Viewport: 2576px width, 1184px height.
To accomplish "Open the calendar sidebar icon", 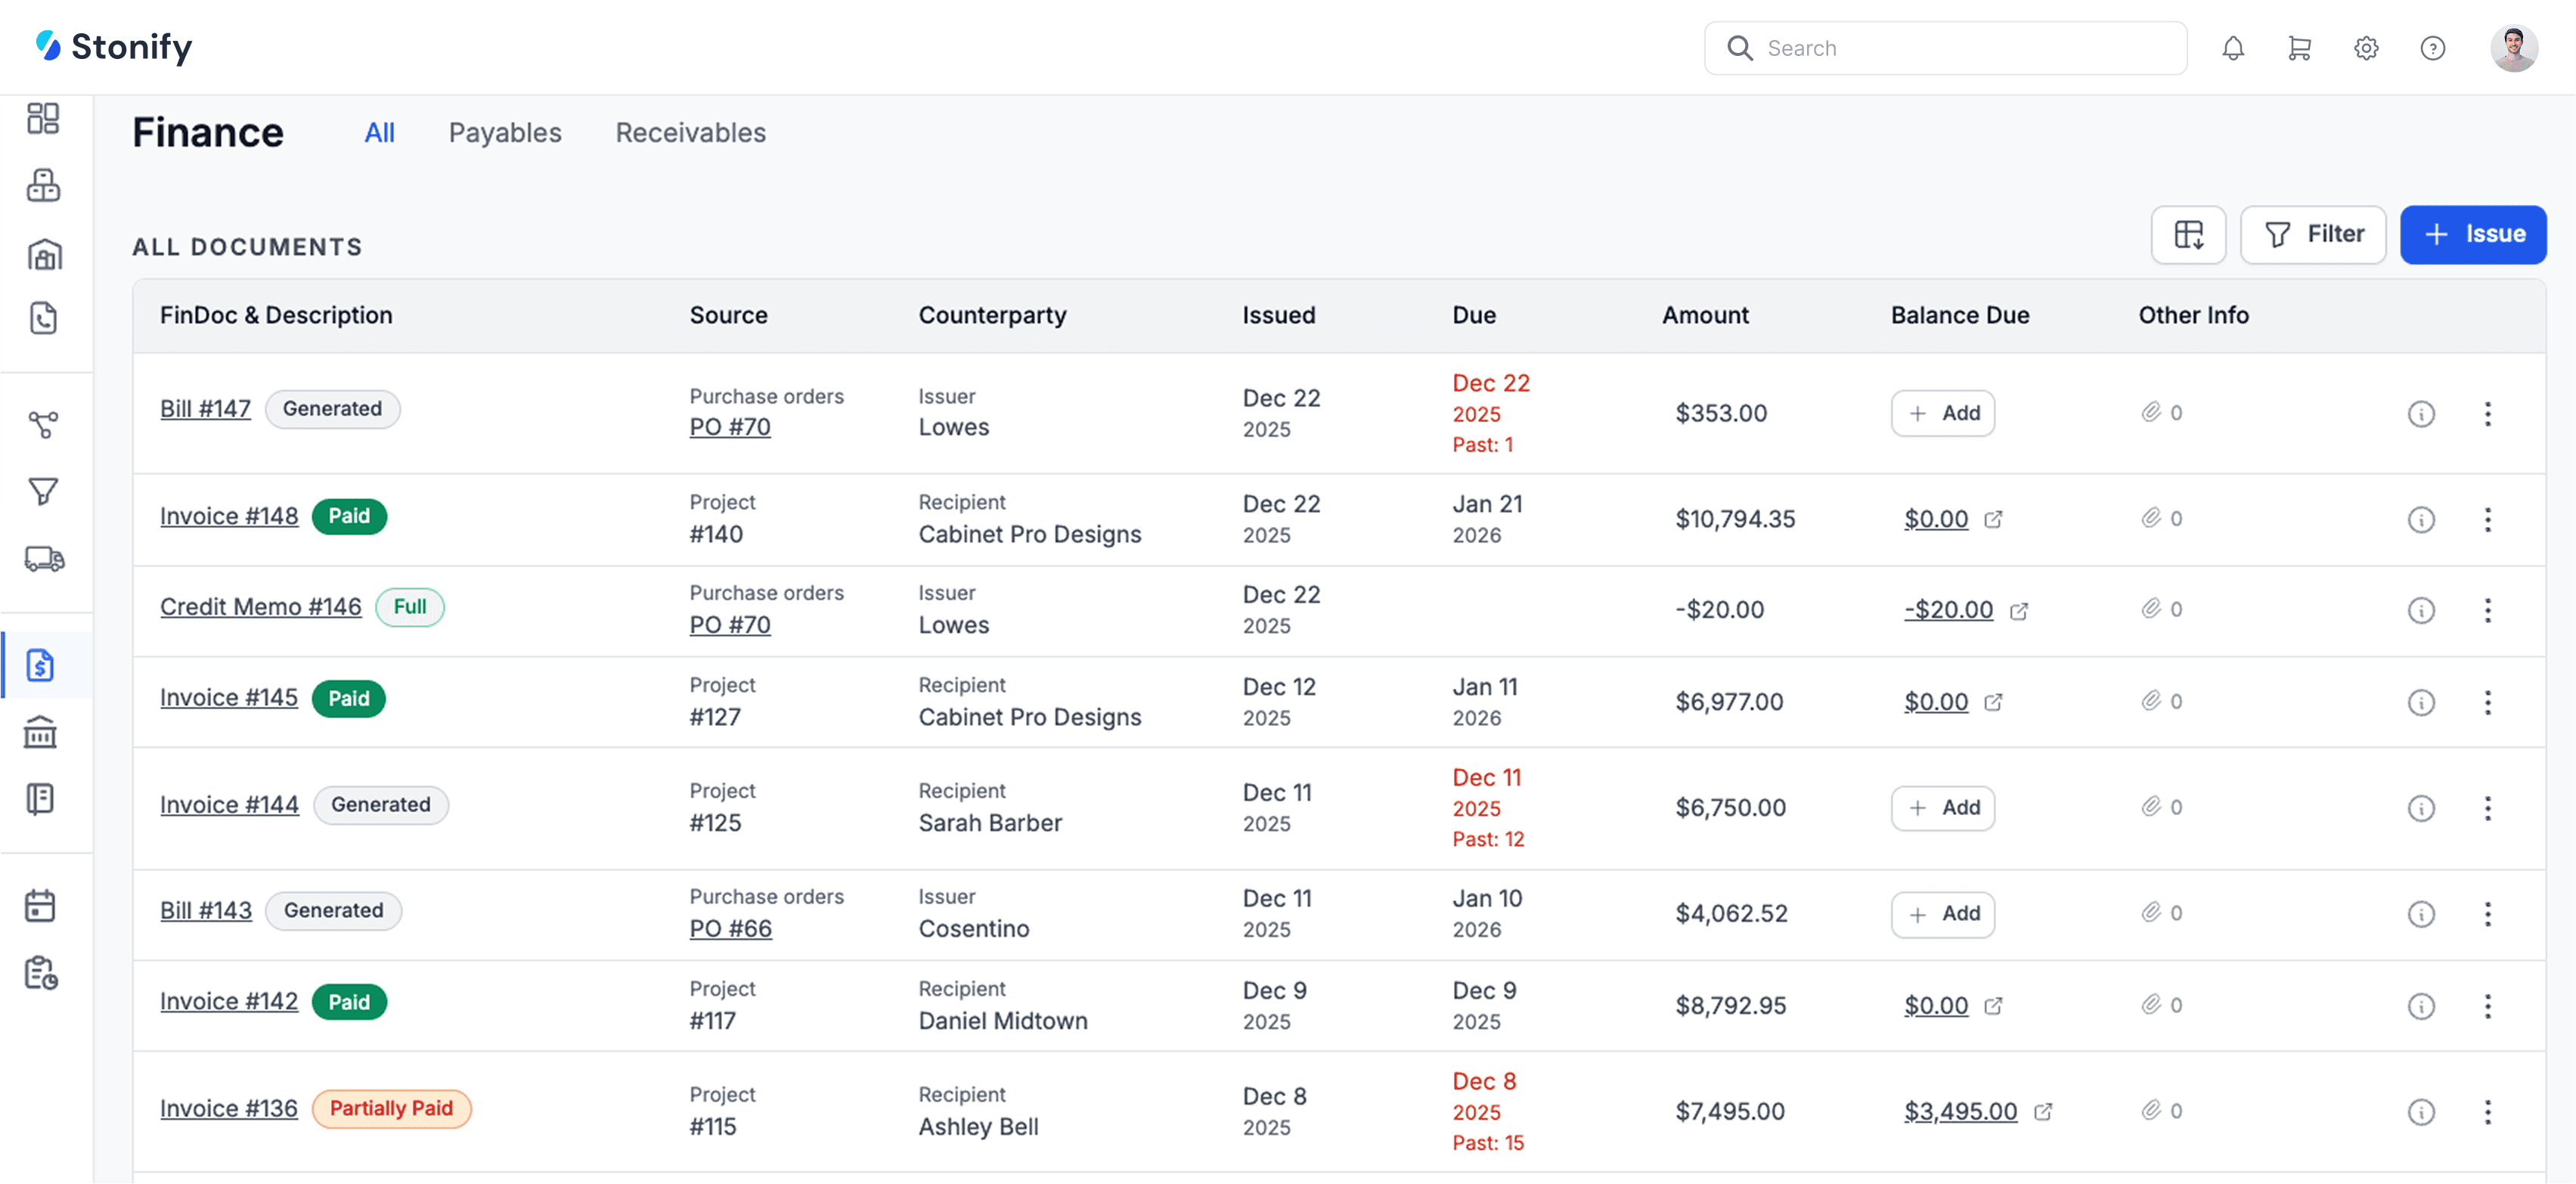I will point(41,906).
